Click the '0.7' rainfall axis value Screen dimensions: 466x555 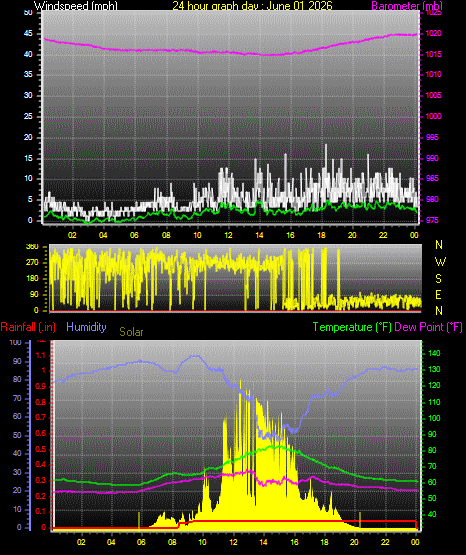[41, 417]
